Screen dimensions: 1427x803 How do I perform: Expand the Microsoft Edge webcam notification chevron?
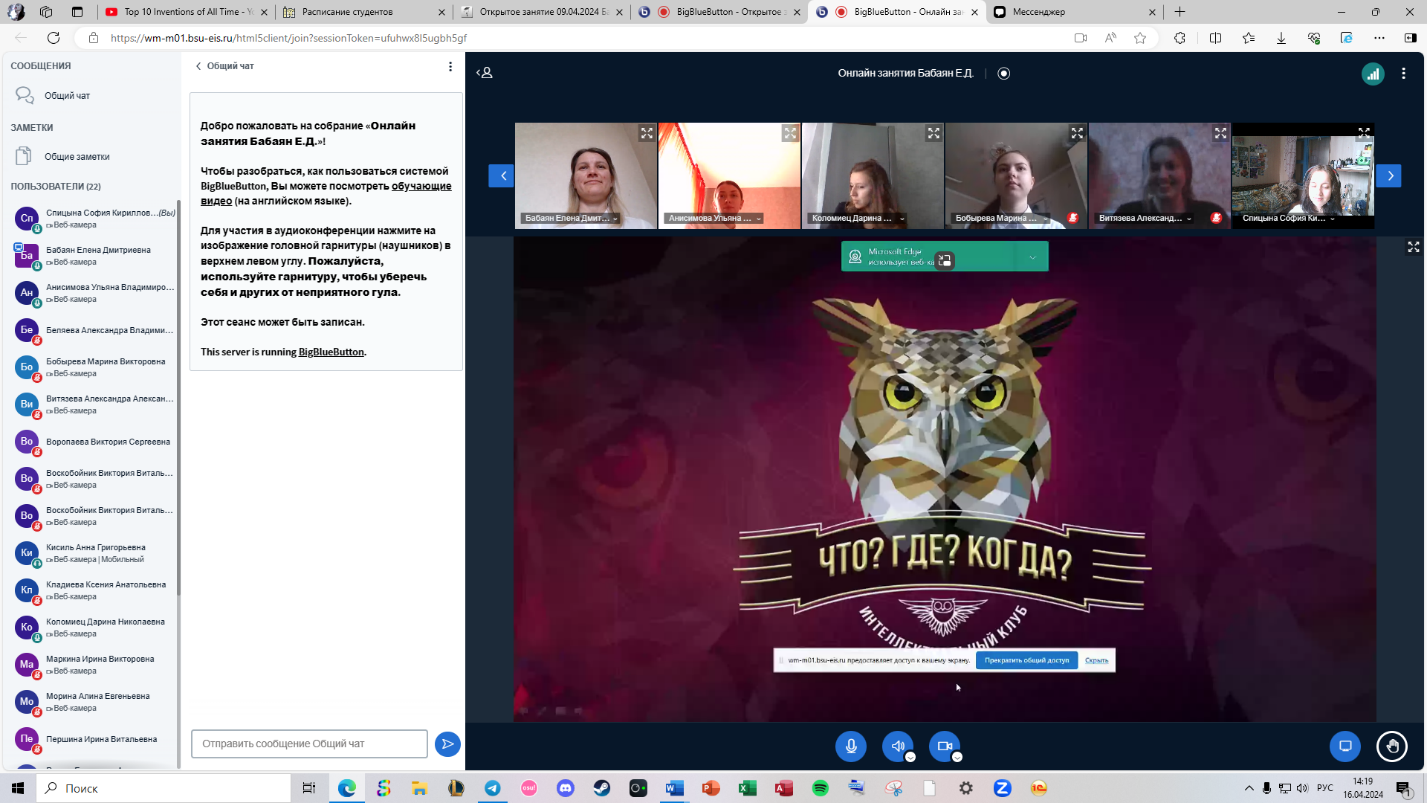1032,257
